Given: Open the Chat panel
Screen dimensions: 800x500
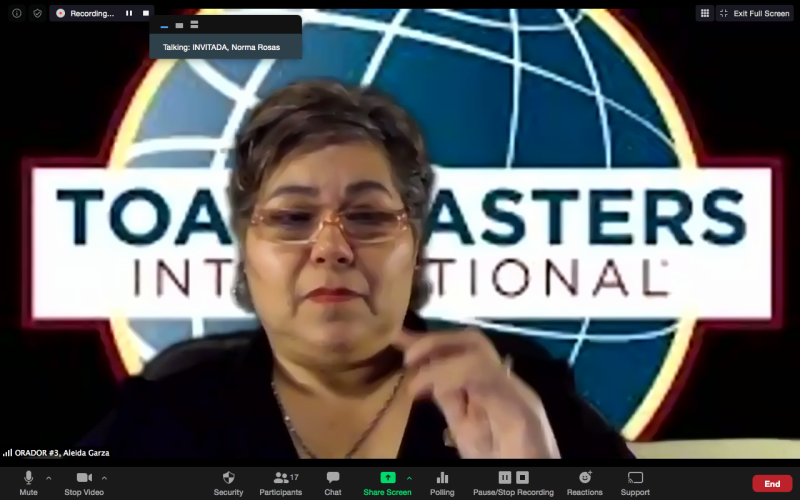Looking at the screenshot, I should pos(333,484).
